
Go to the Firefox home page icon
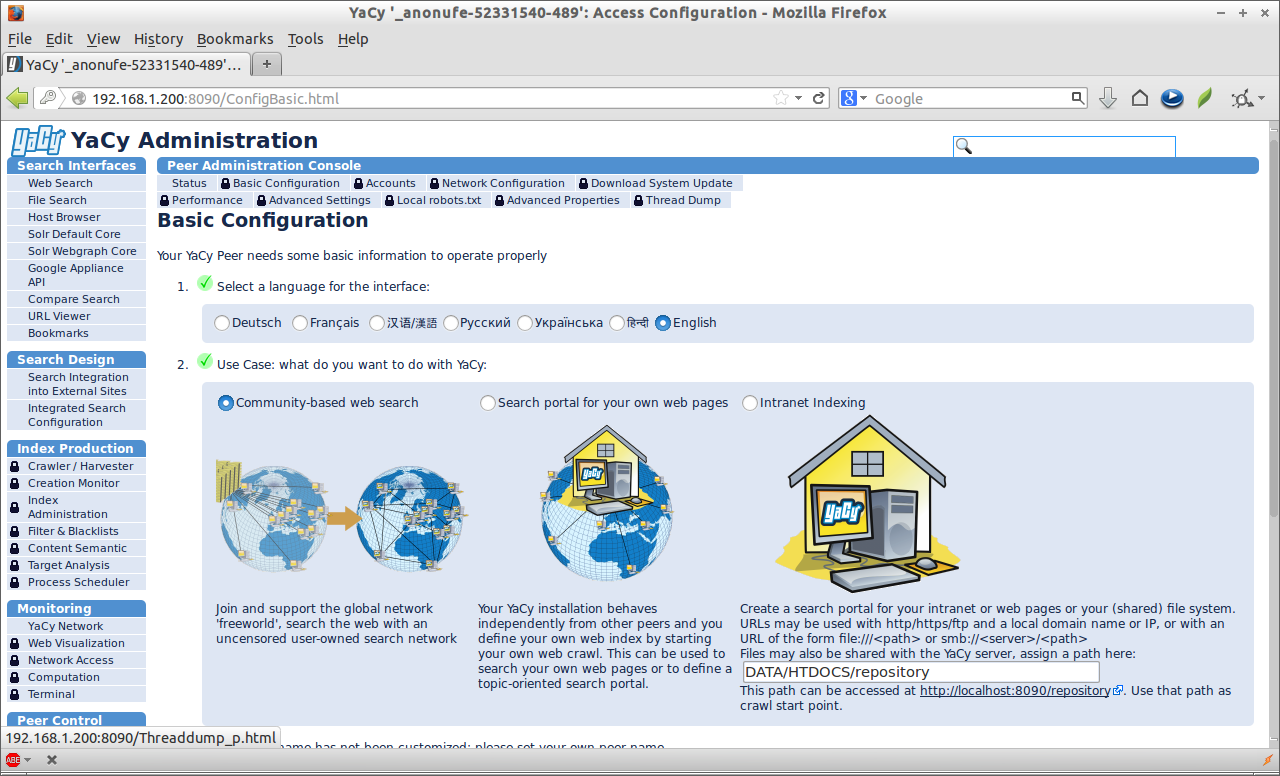1140,98
